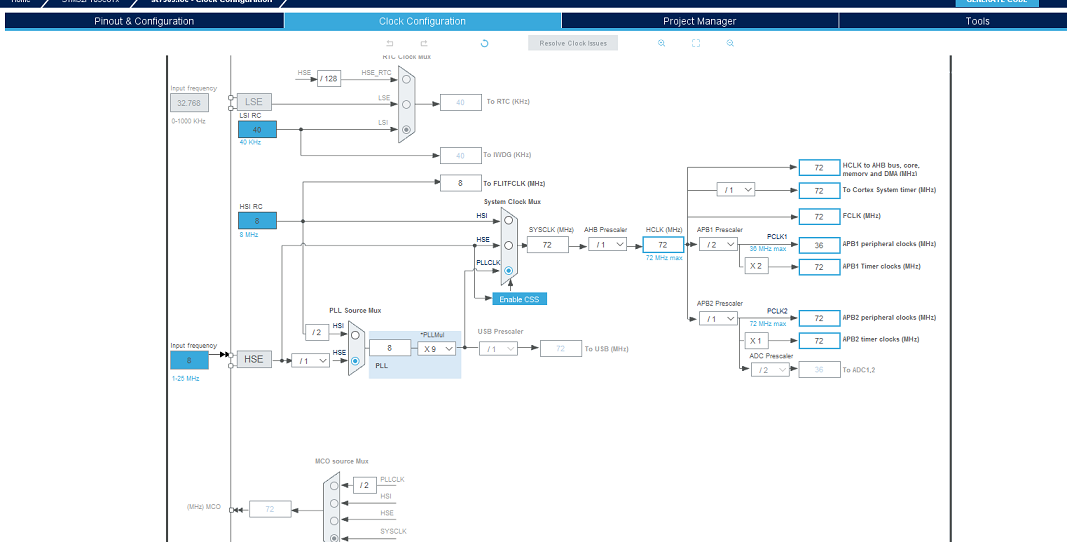
Task: Select HSE in System Clock Mux
Action: pos(508,245)
